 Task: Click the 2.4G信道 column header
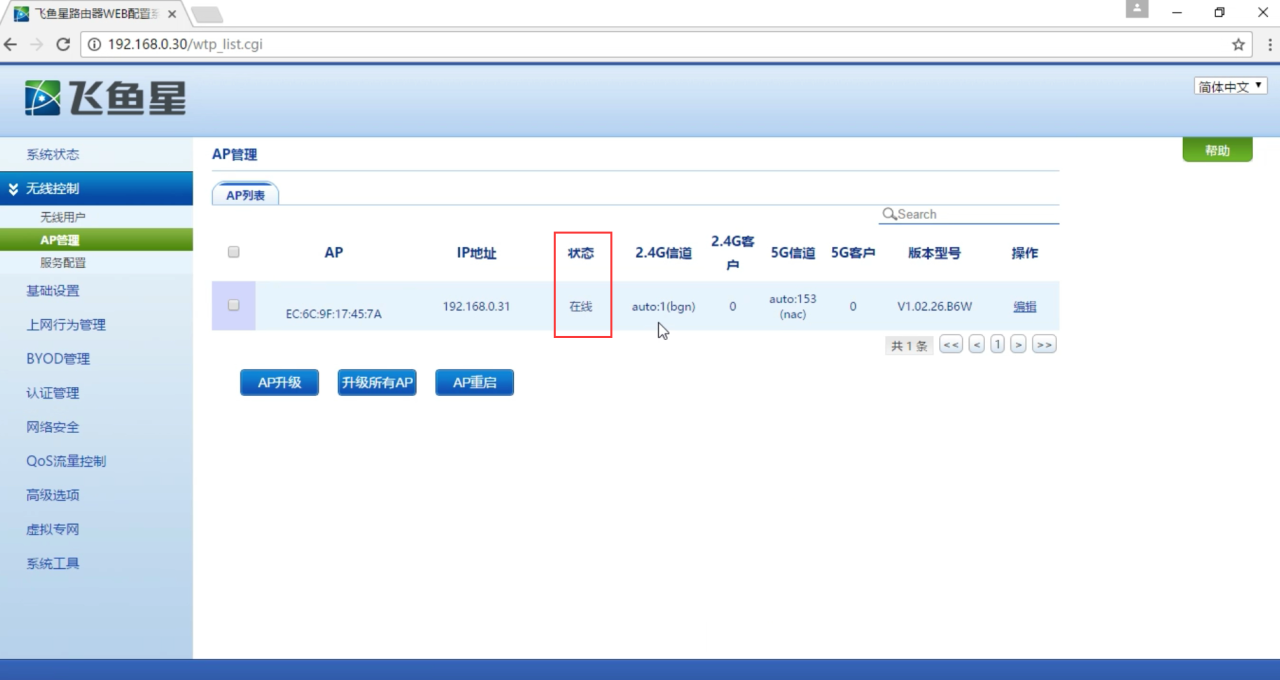coord(663,253)
